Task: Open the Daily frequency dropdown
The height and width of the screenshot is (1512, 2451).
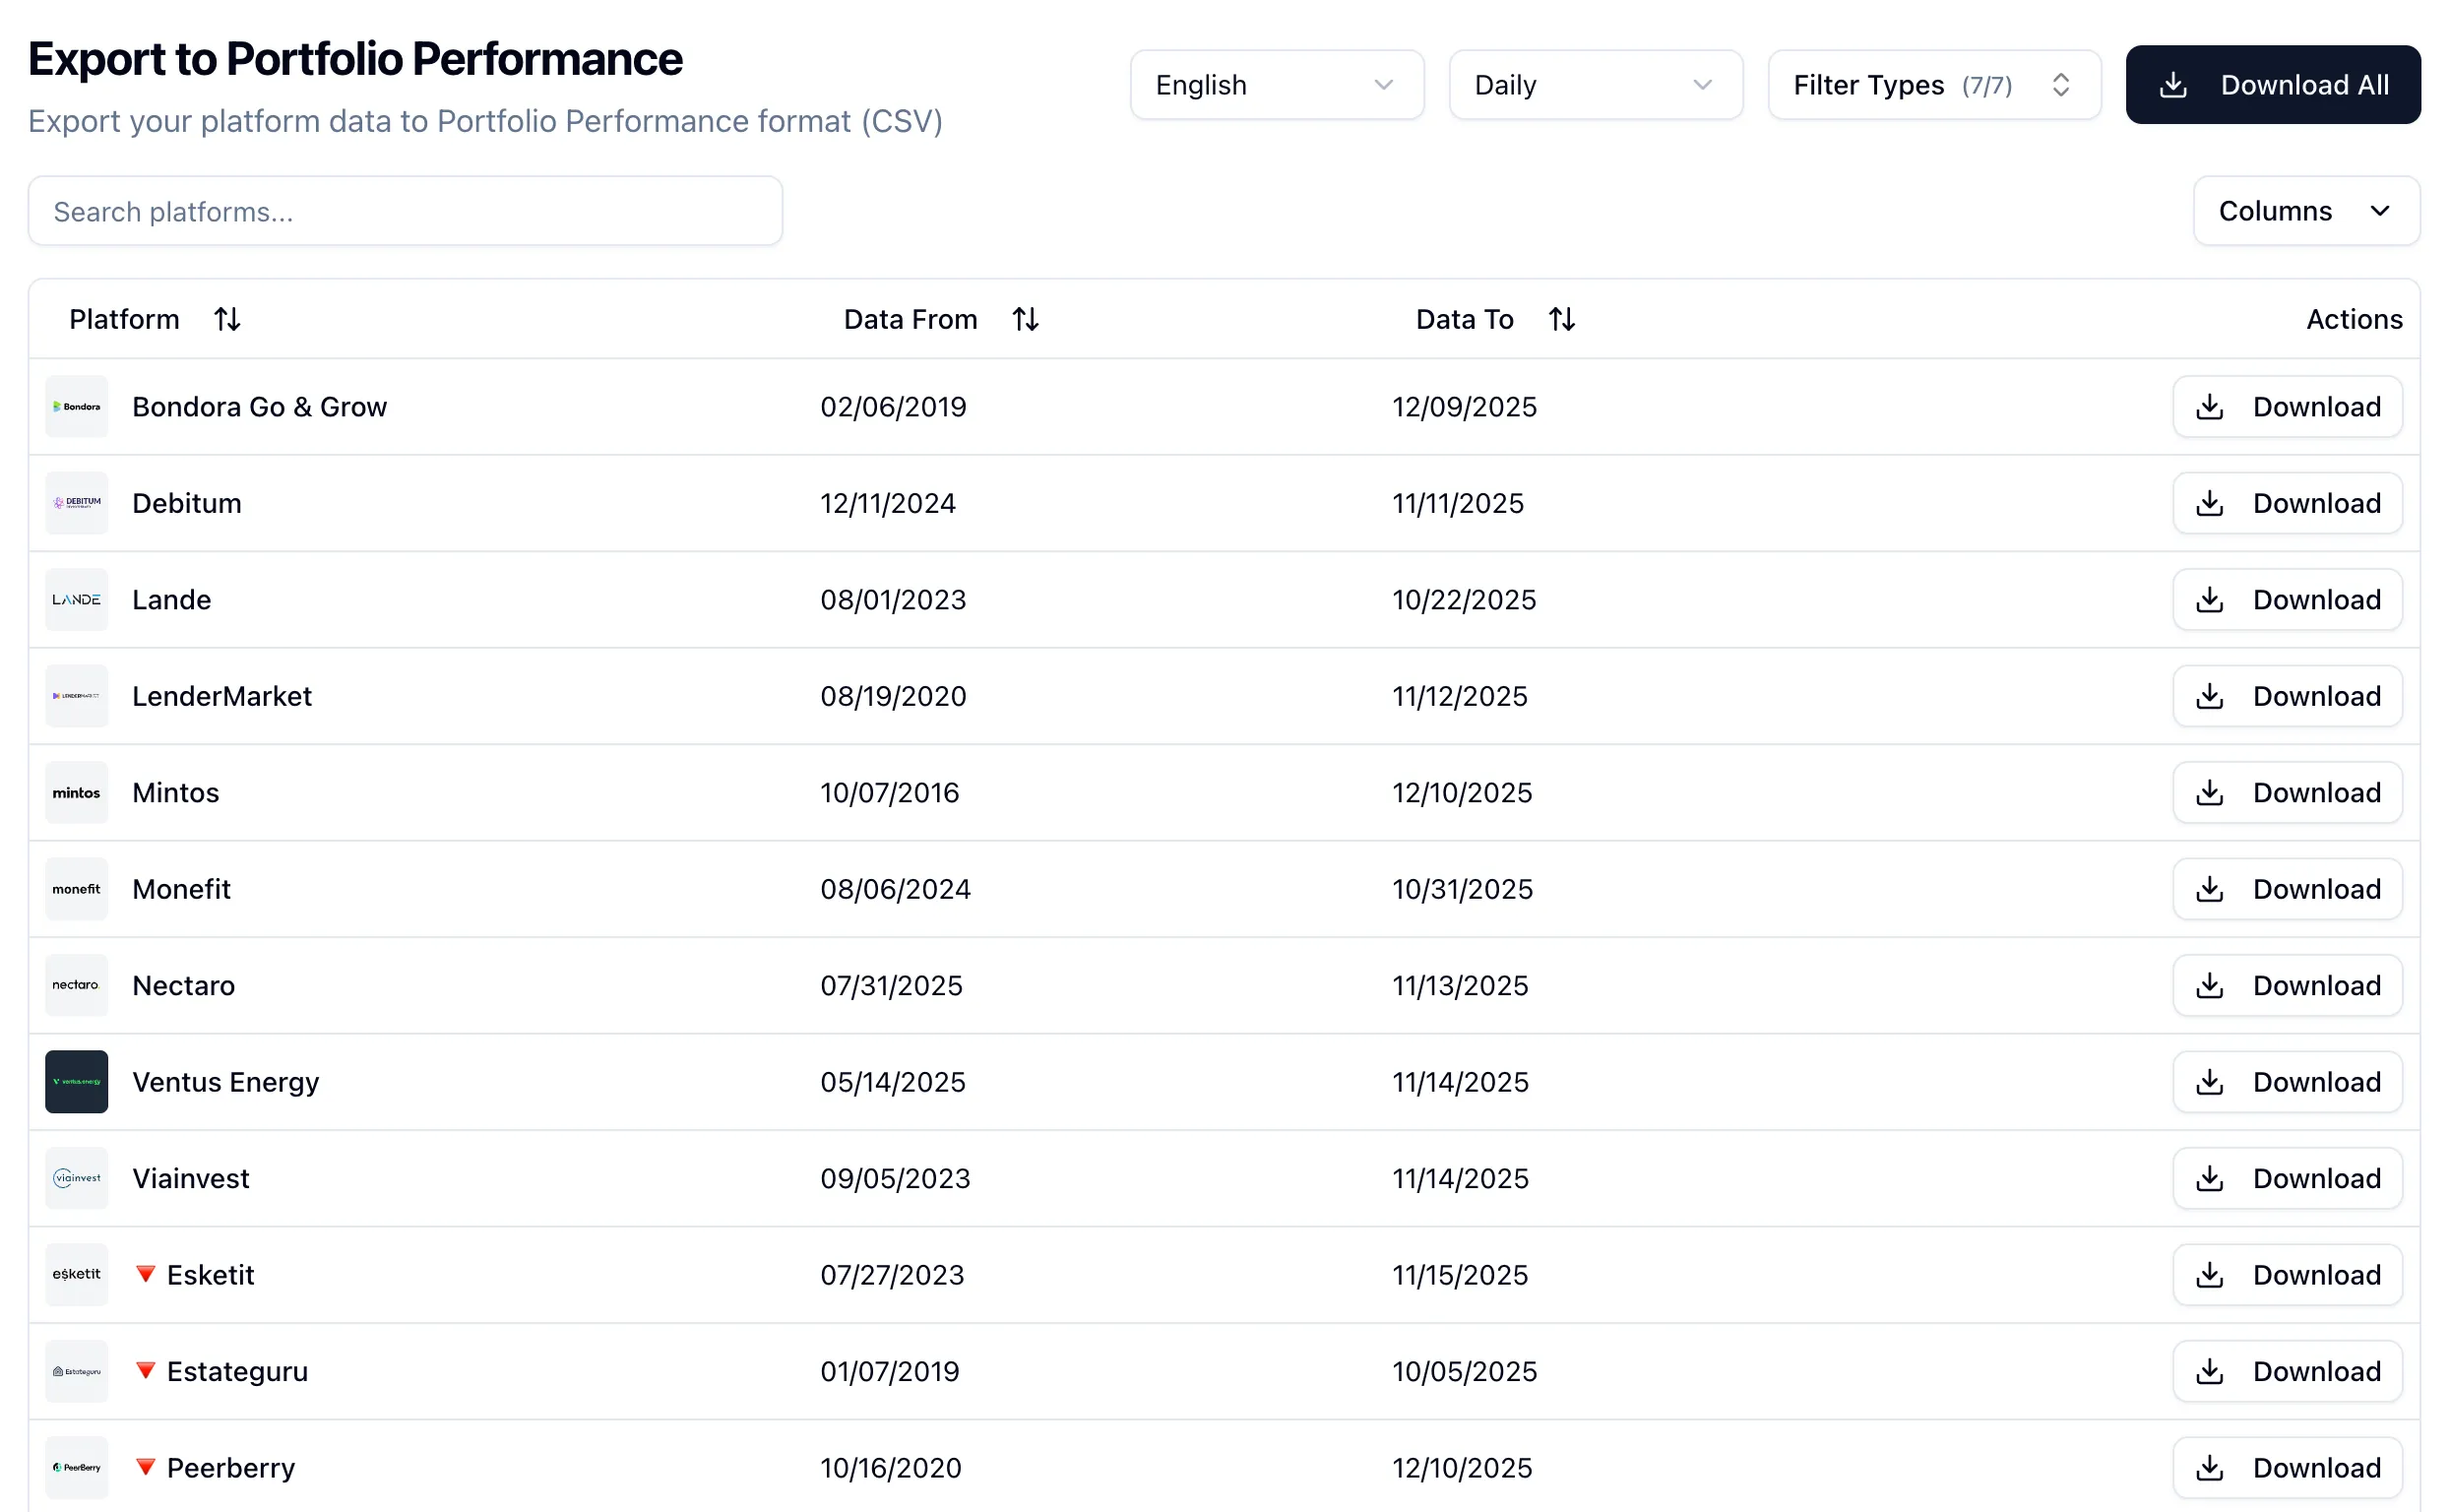Action: coord(1596,84)
